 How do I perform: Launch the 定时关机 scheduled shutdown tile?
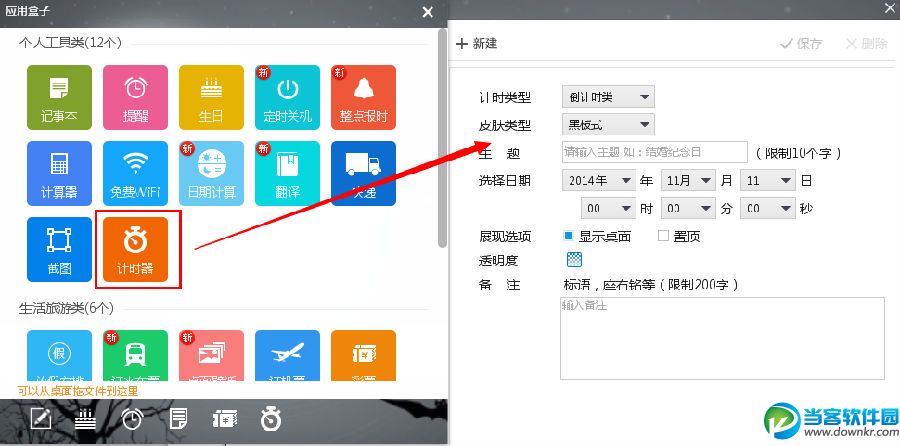pyautogui.click(x=288, y=97)
